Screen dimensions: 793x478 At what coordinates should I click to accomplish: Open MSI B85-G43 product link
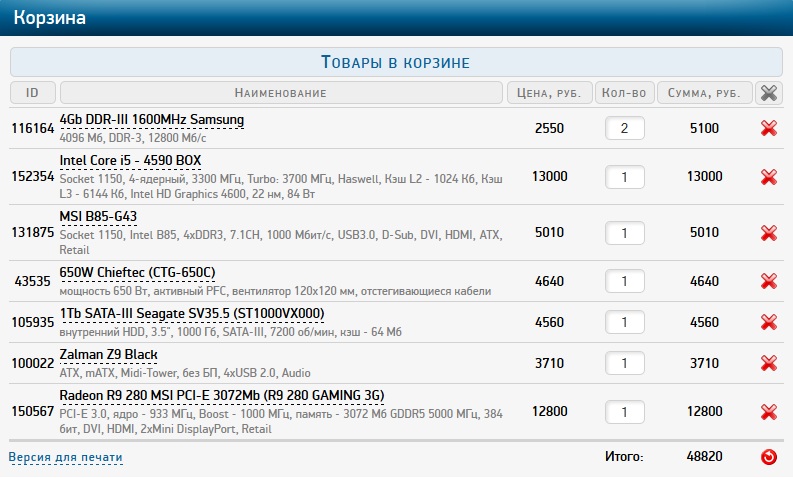pyautogui.click(x=98, y=216)
